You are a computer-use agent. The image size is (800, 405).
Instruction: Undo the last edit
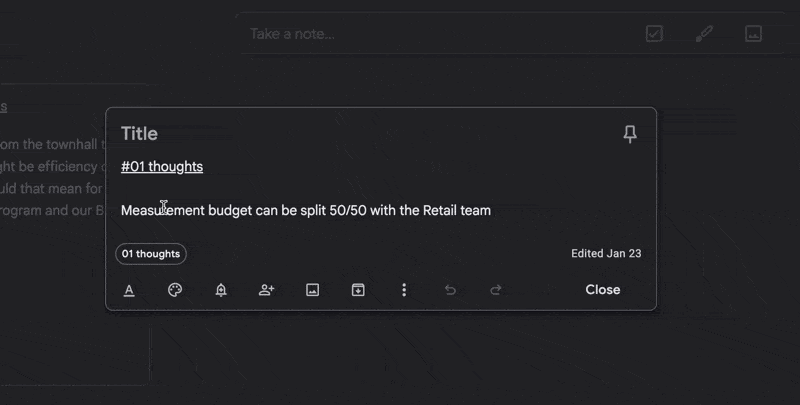(450, 290)
